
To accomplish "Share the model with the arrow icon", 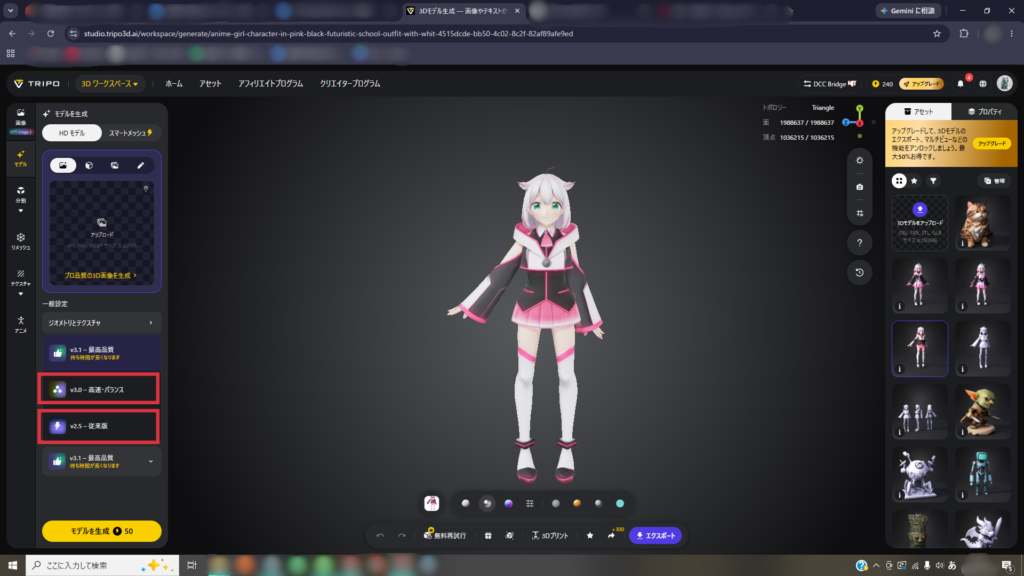I will click(611, 536).
